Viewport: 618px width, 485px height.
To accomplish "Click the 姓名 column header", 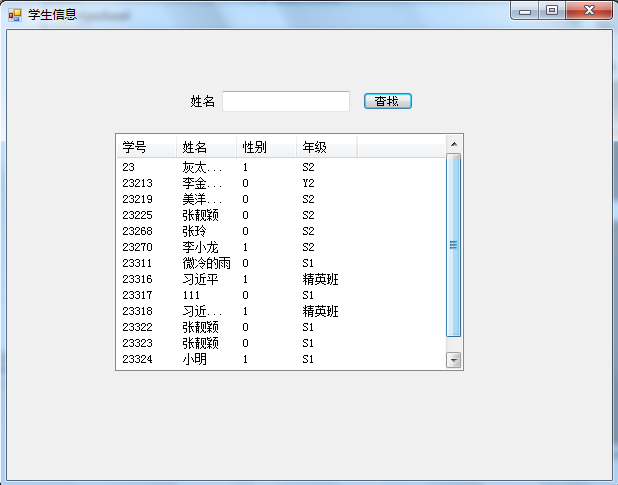I will pyautogui.click(x=206, y=147).
